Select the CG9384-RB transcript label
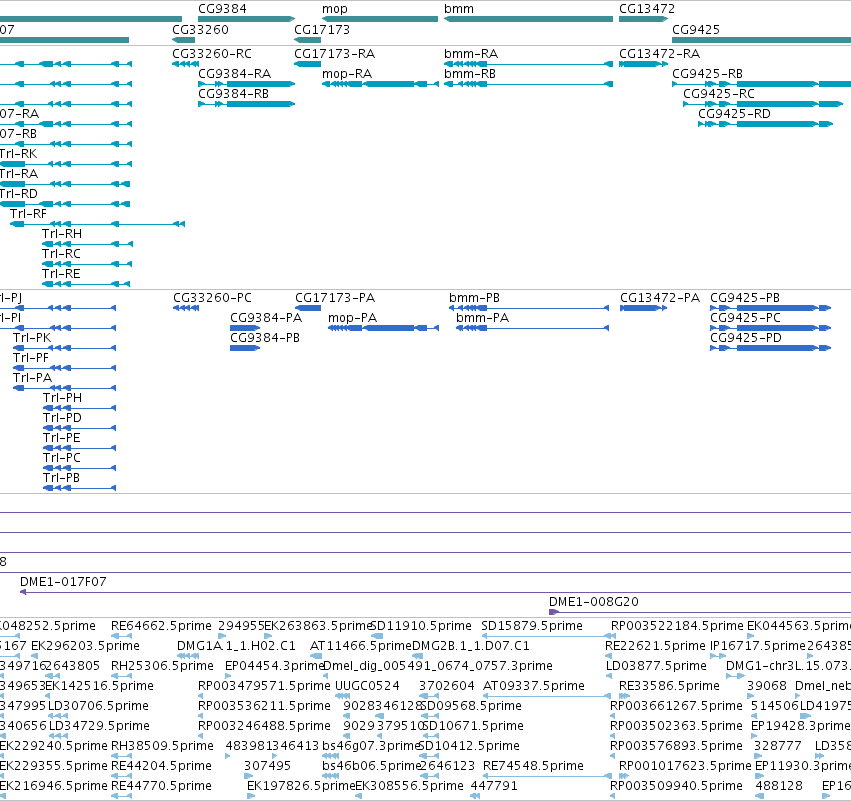The height and width of the screenshot is (801, 851). (x=233, y=94)
